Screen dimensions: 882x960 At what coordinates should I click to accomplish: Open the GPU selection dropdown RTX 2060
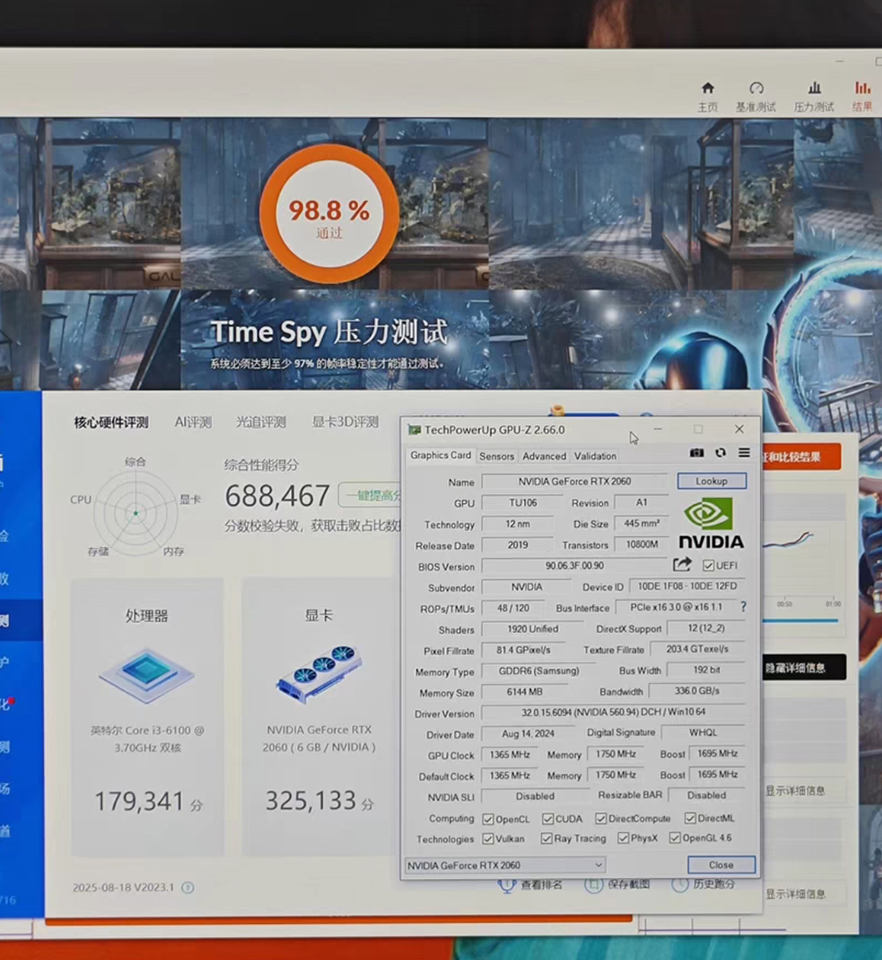click(x=505, y=865)
